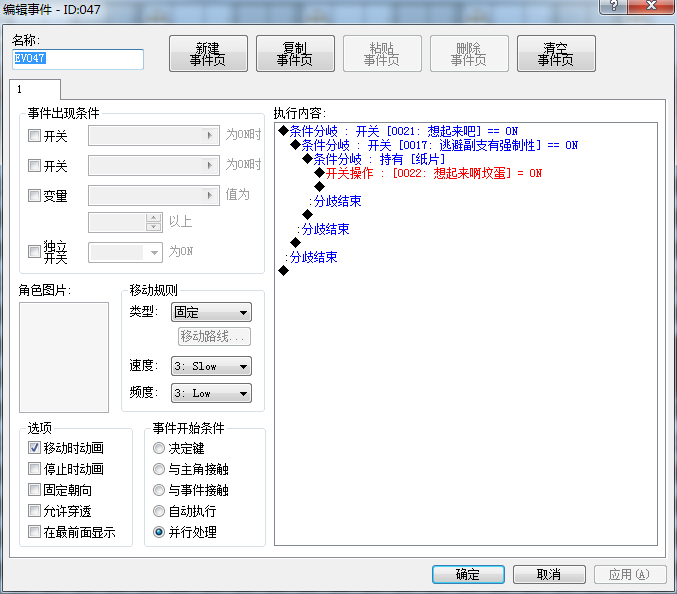Check the 固定朝向 option
677x594 pixels.
coord(34,490)
